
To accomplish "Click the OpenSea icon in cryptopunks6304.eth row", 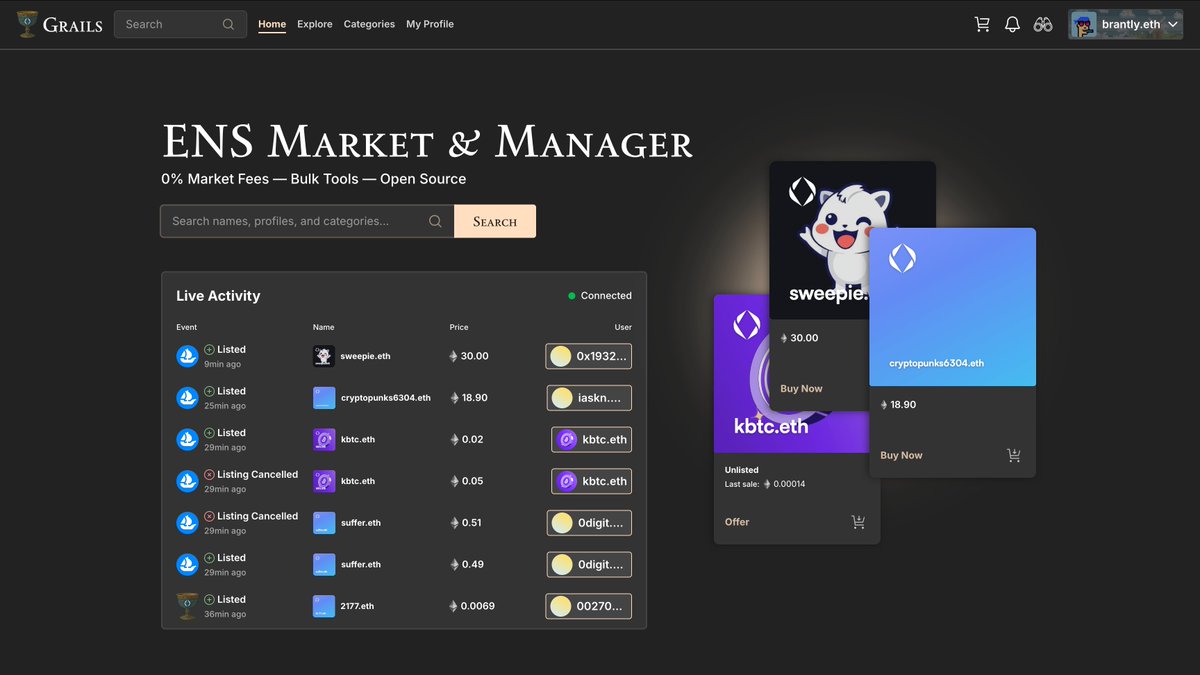I will 187,398.
